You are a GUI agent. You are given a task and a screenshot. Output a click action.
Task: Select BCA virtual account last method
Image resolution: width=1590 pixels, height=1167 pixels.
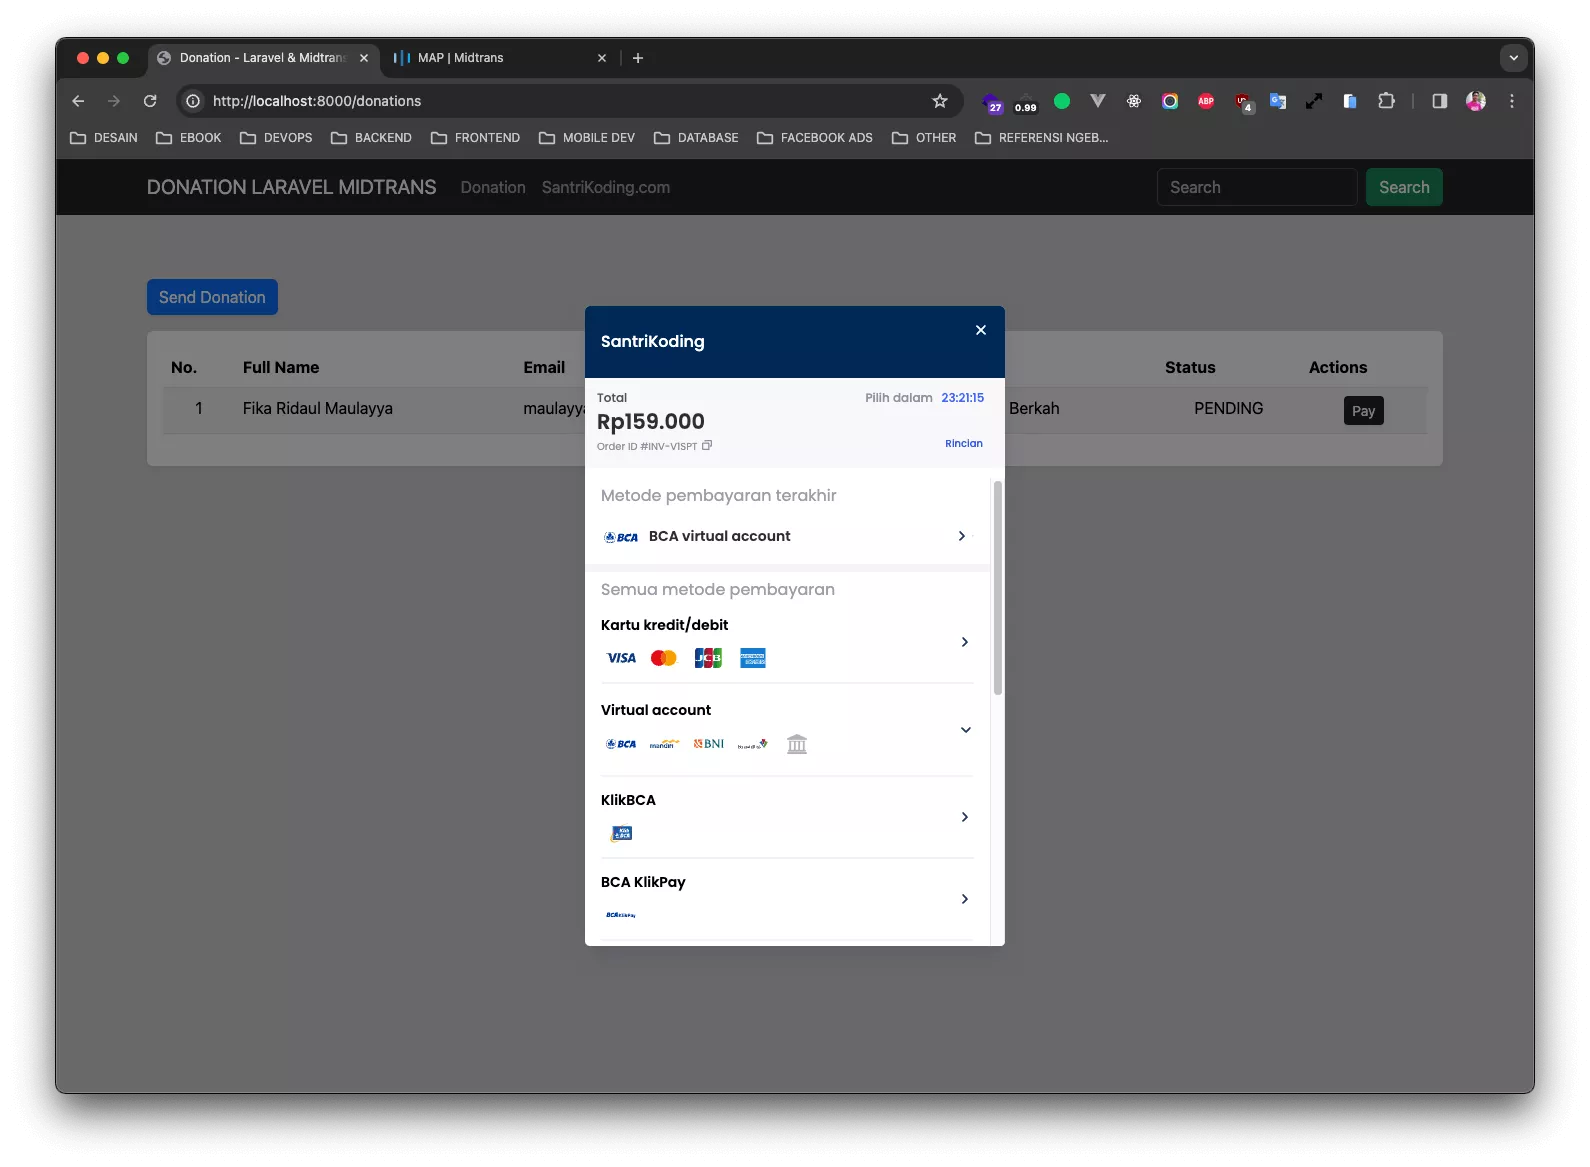(787, 536)
